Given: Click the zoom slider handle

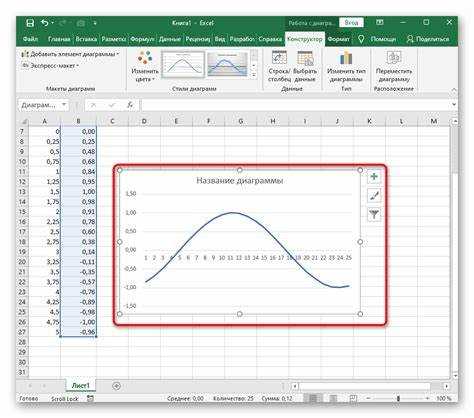Looking at the screenshot, I should [398, 398].
